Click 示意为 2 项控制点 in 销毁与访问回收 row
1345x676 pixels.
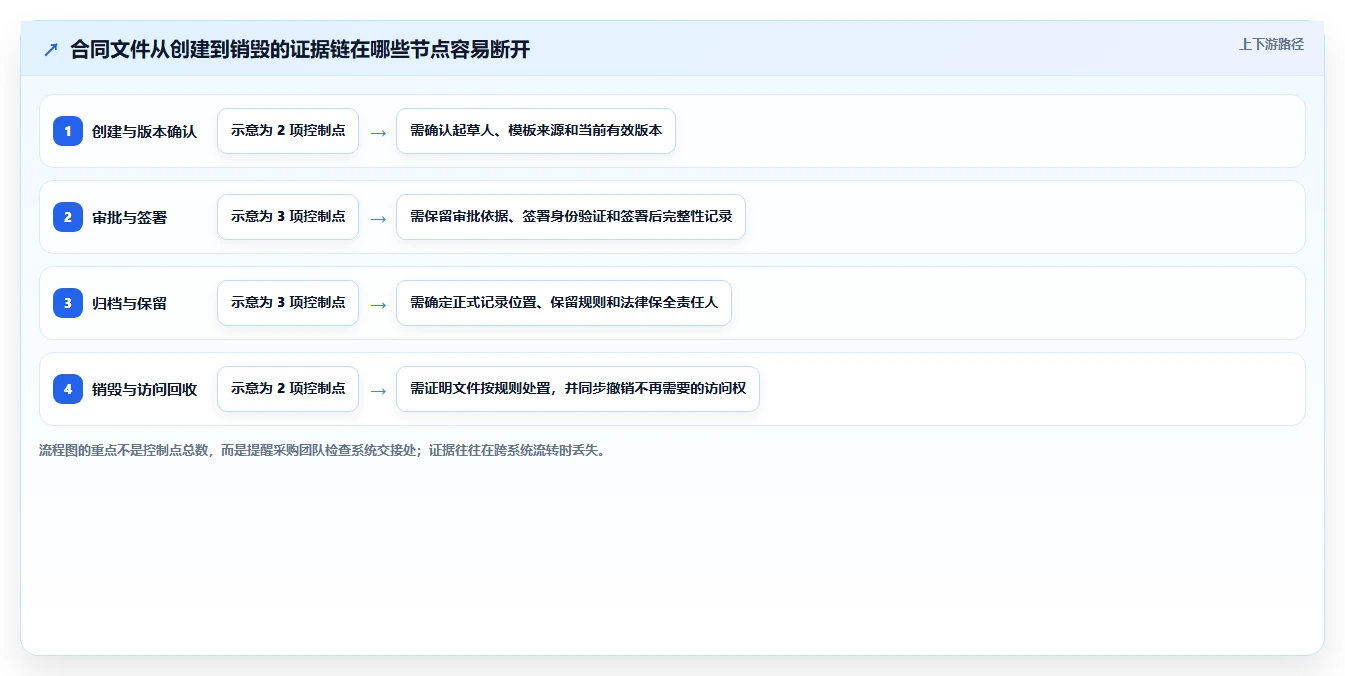click(288, 389)
